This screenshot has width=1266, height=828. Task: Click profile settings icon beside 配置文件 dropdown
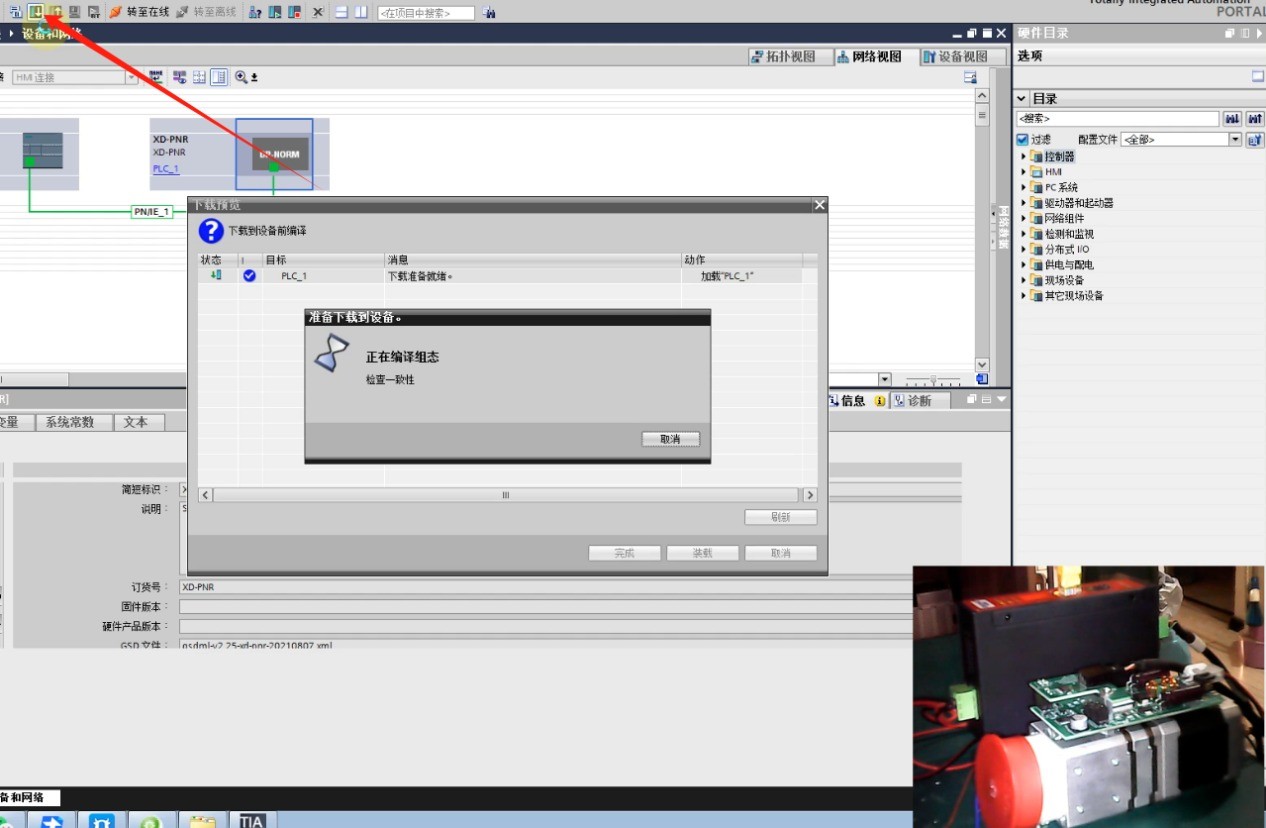(x=1255, y=140)
